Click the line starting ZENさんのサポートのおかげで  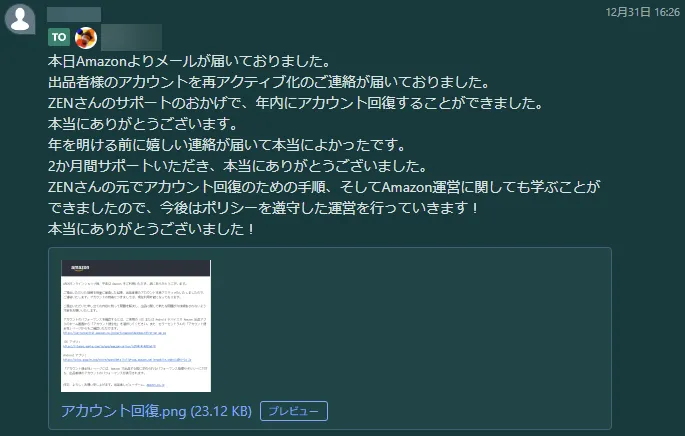coord(296,103)
